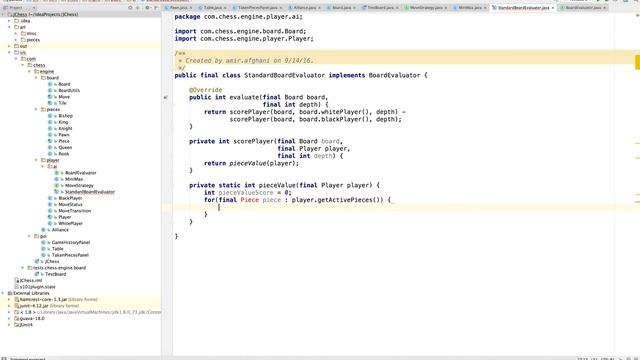Image resolution: width=640 pixels, height=360 pixels.
Task: Click the file icon of JChess.iml
Action: pyautogui.click(x=17, y=280)
